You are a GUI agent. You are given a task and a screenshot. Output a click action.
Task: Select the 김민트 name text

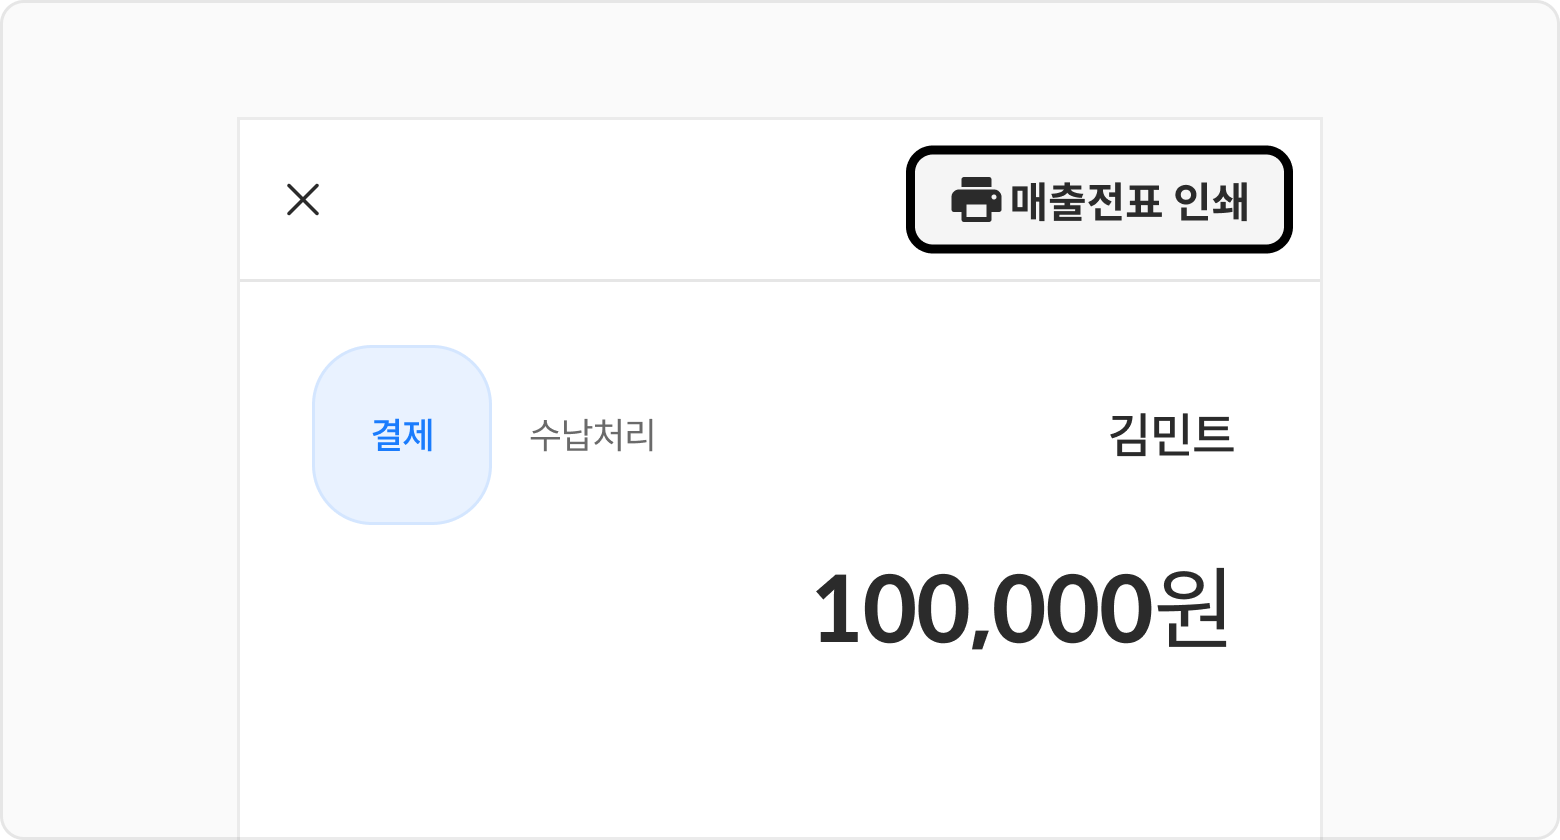click(1171, 435)
